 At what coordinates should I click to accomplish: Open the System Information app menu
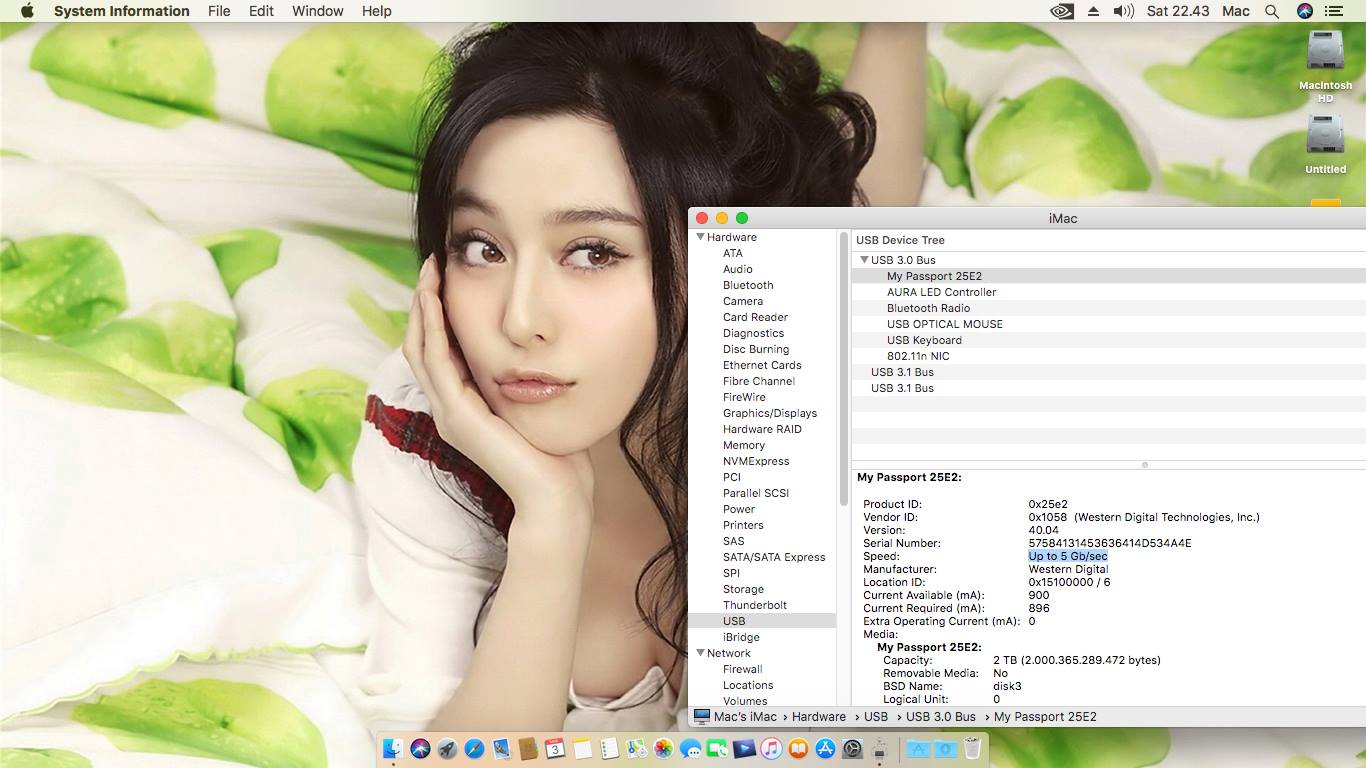[121, 11]
